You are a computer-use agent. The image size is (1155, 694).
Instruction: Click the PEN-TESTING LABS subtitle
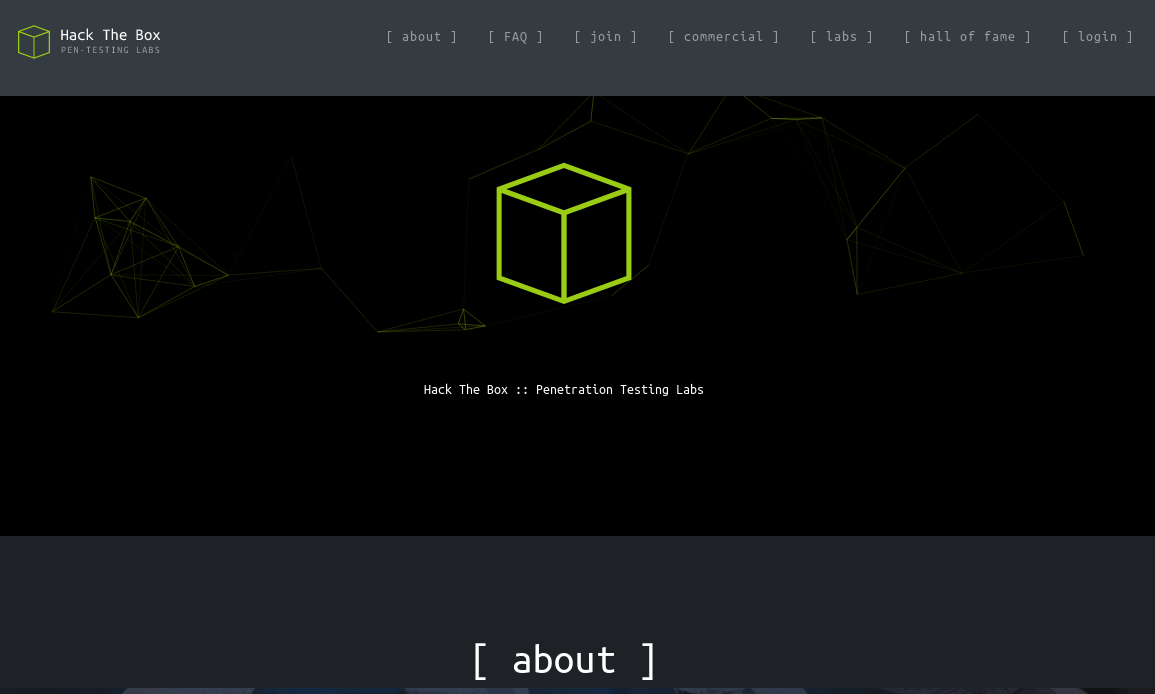point(110,50)
